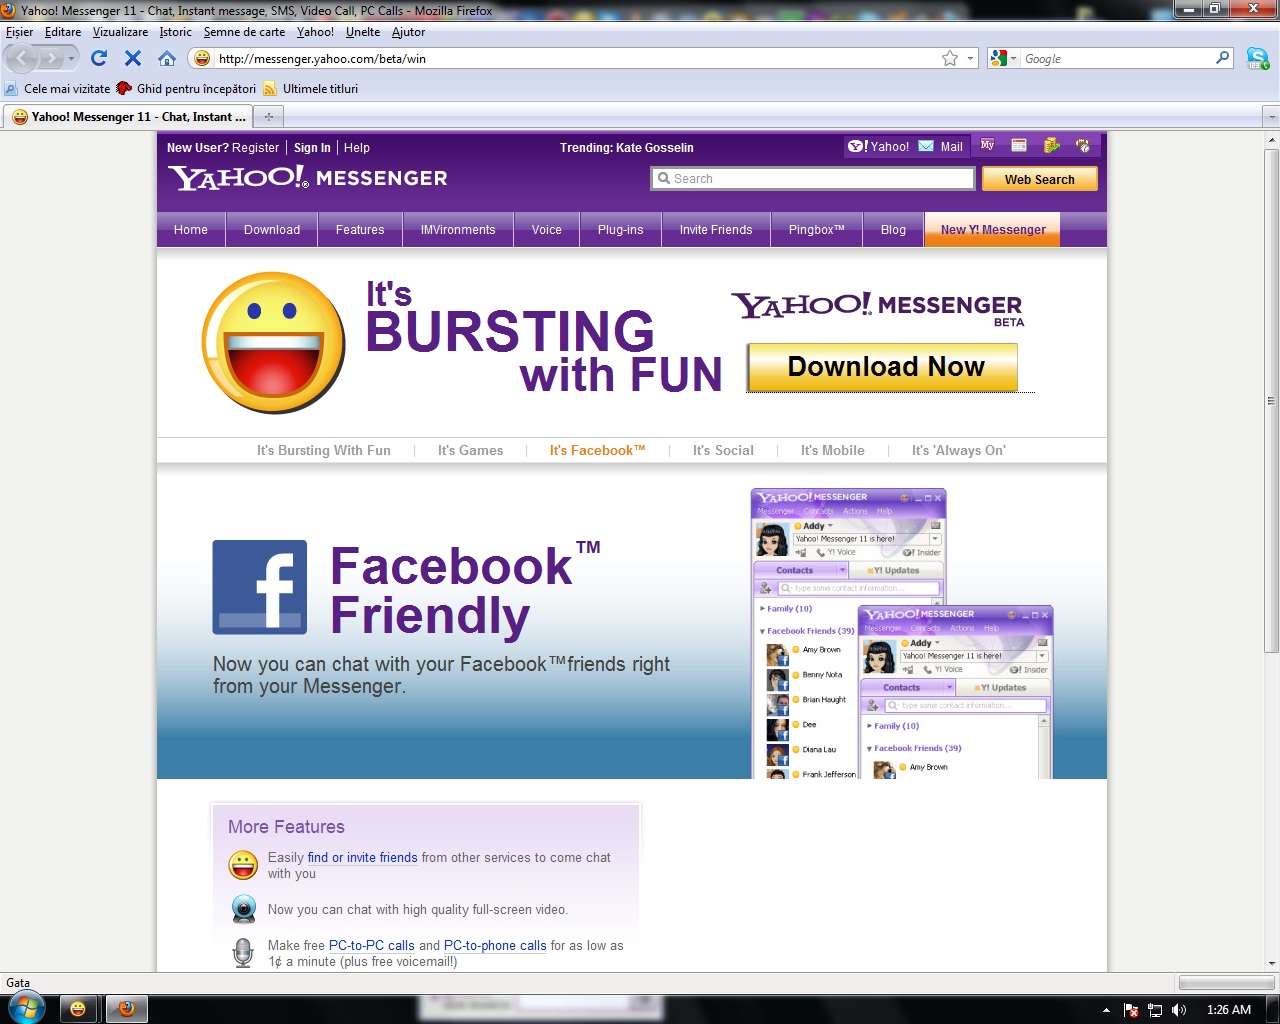Open Ghid pentru începători bookmark
The width and height of the screenshot is (1280, 1024).
[x=187, y=89]
